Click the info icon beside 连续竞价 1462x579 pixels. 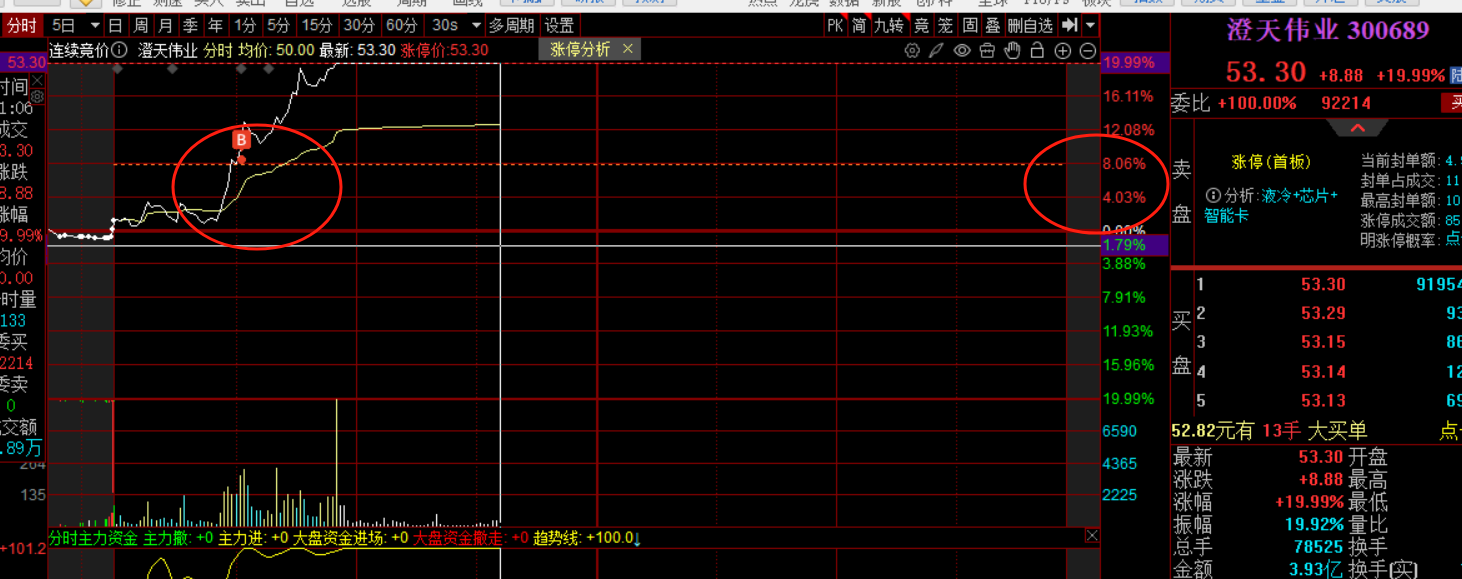point(119,50)
